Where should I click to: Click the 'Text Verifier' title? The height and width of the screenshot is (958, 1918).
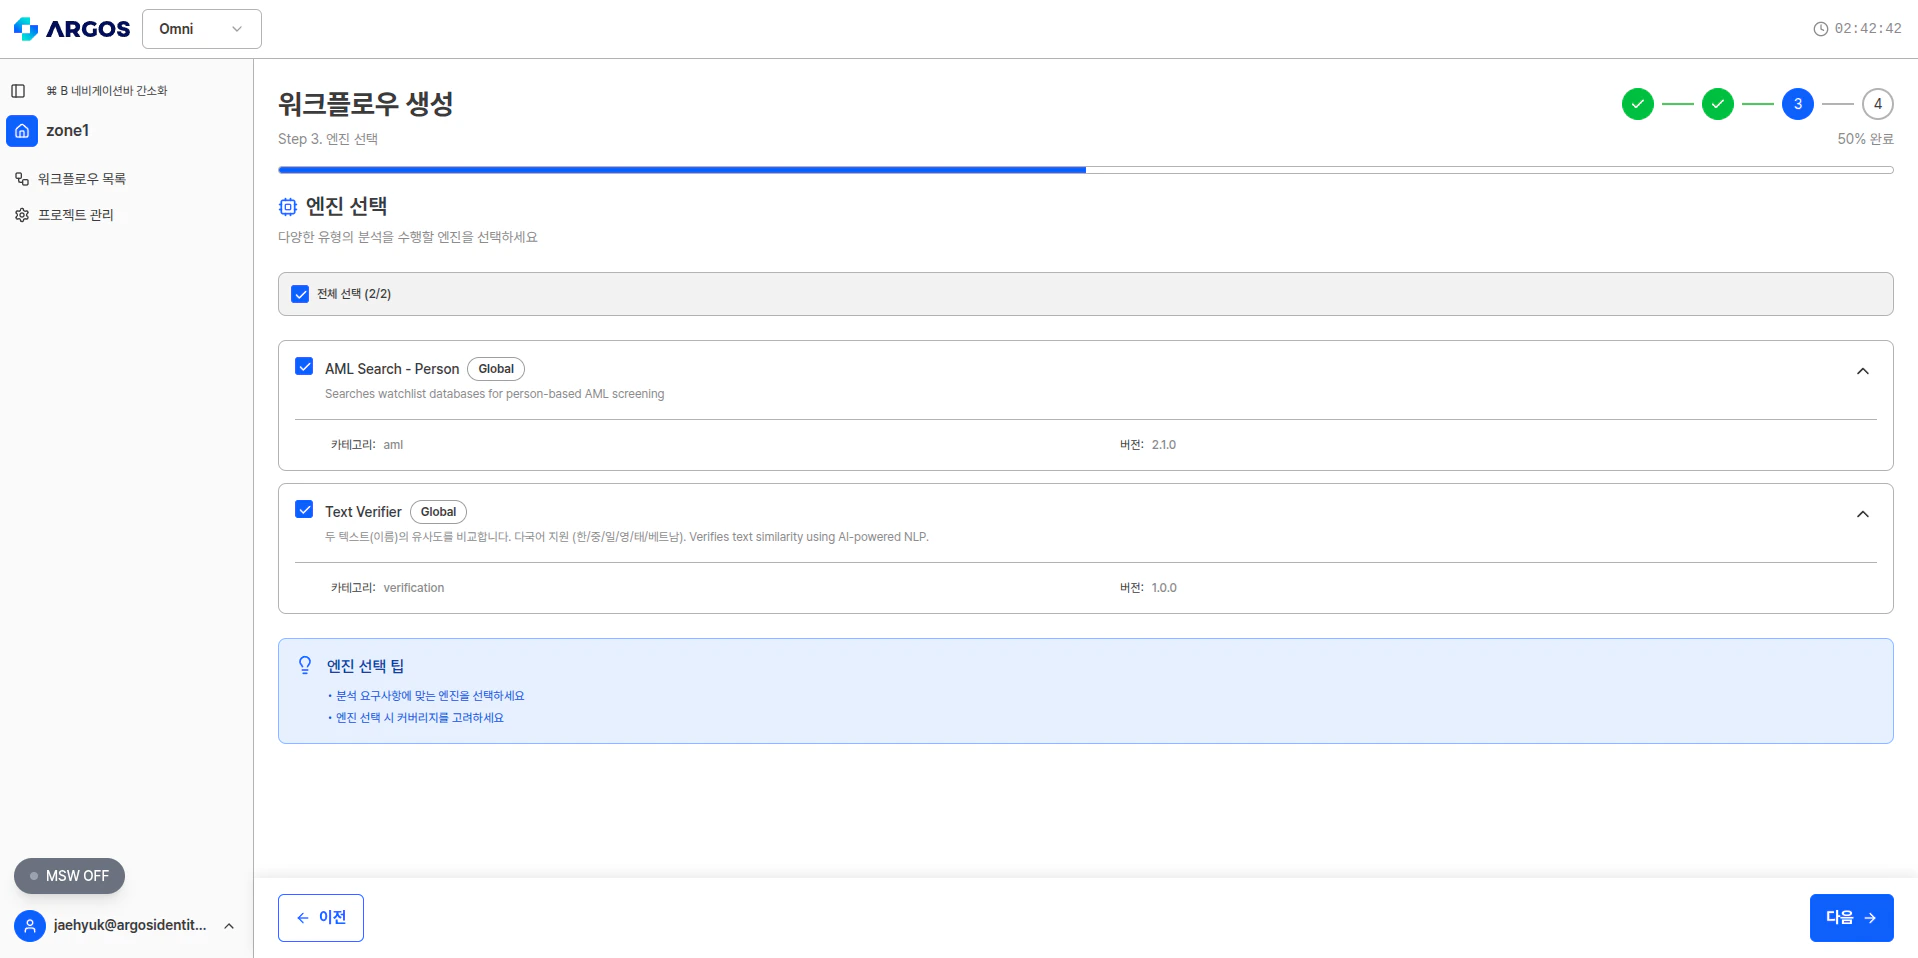click(x=363, y=512)
